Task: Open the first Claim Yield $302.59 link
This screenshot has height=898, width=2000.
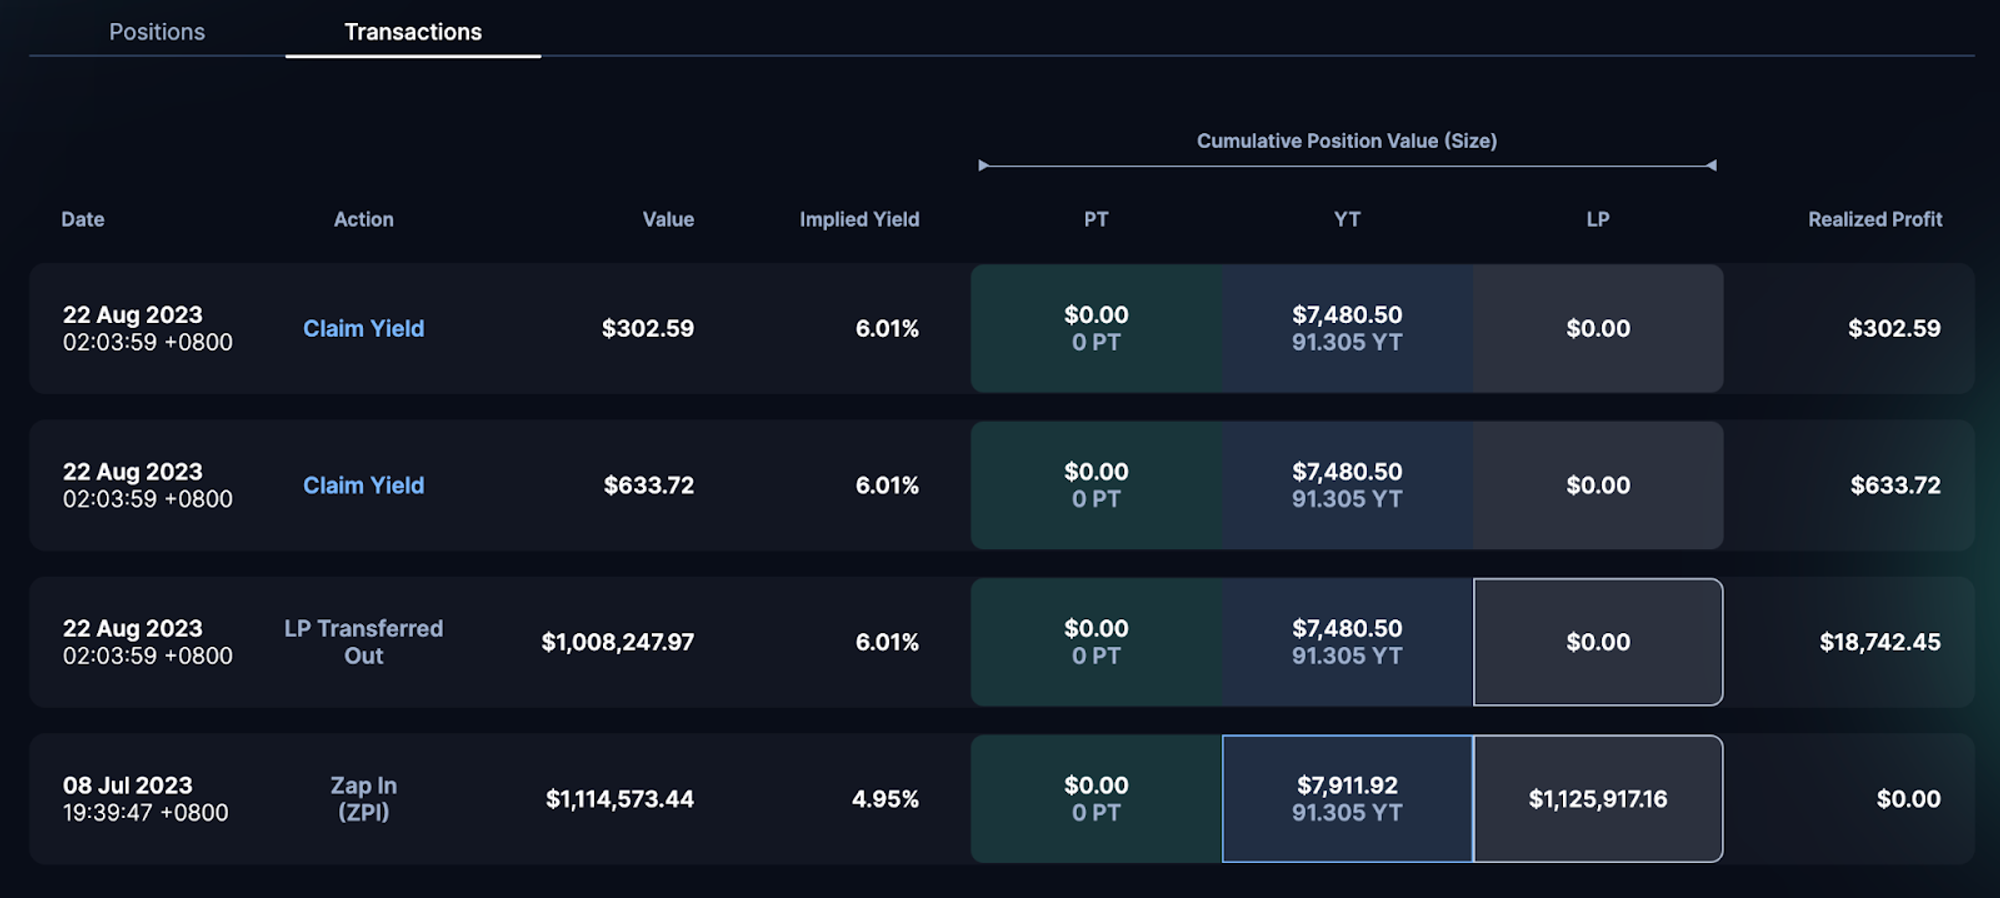Action: (x=363, y=328)
